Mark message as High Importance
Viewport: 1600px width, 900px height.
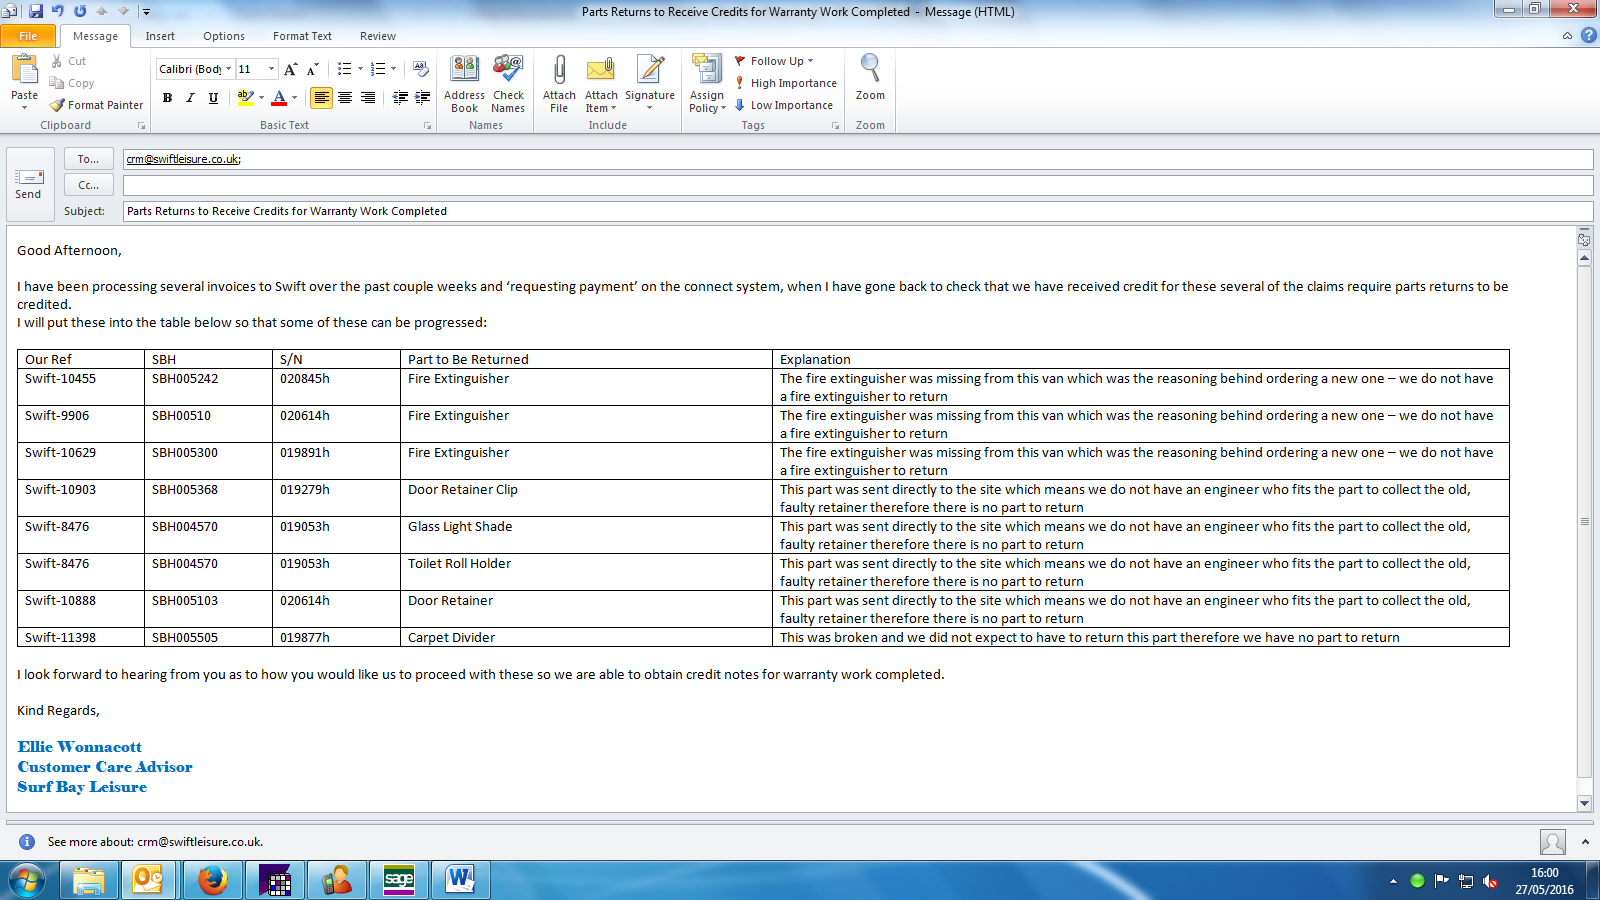[786, 83]
